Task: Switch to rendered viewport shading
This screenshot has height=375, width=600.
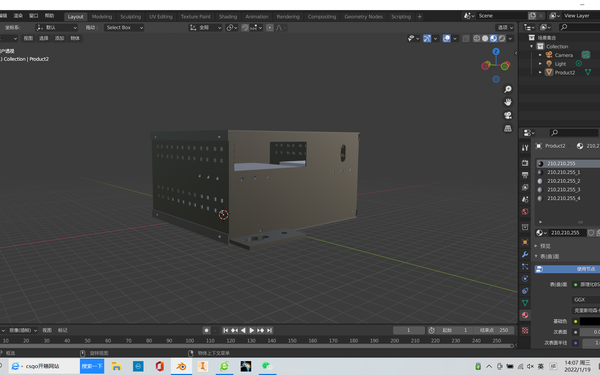Action: pos(502,38)
